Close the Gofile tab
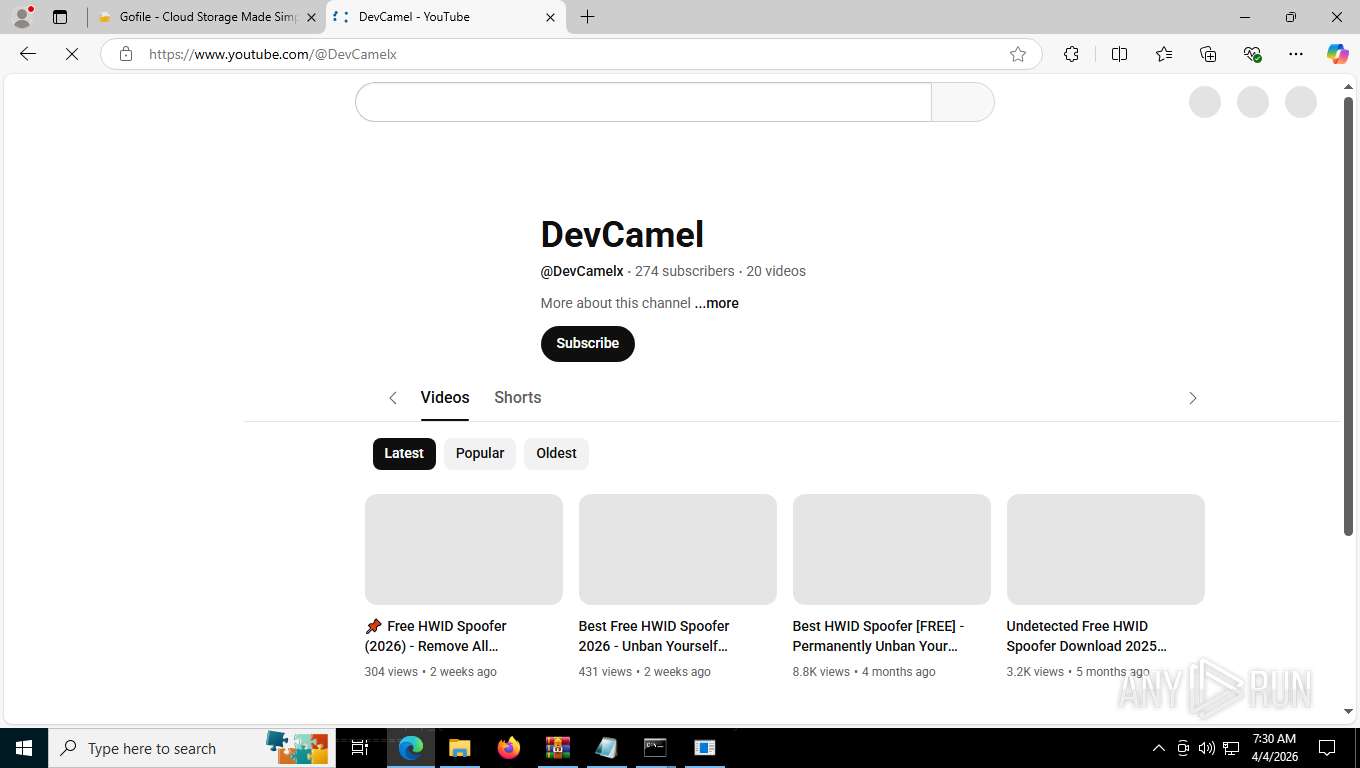 point(311,17)
